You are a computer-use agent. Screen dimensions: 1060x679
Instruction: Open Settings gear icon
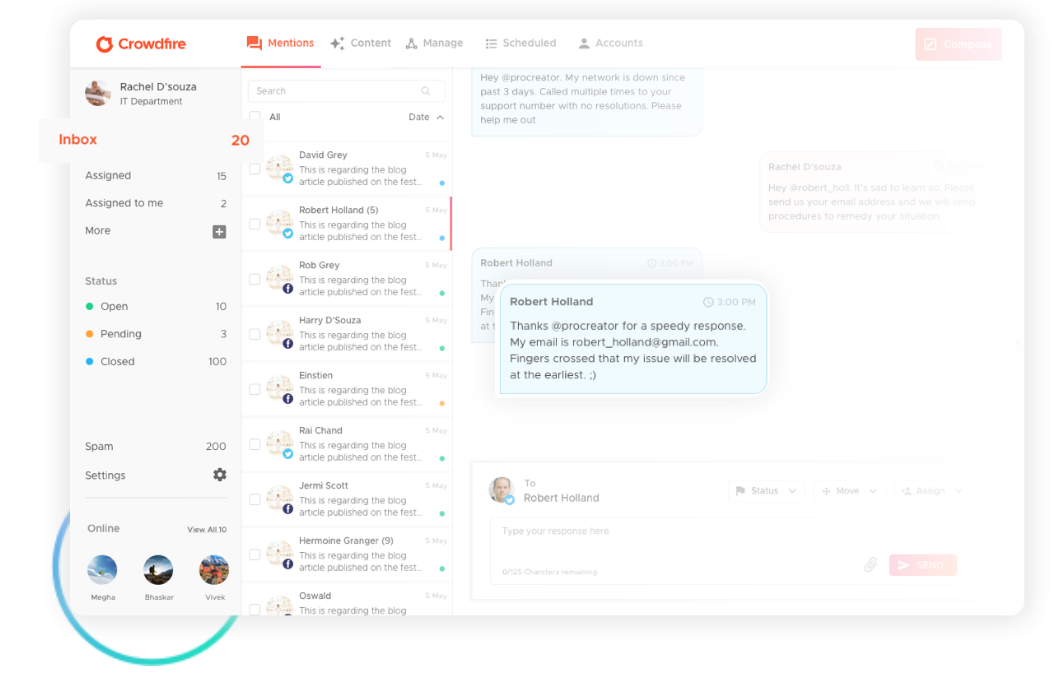[x=220, y=475]
